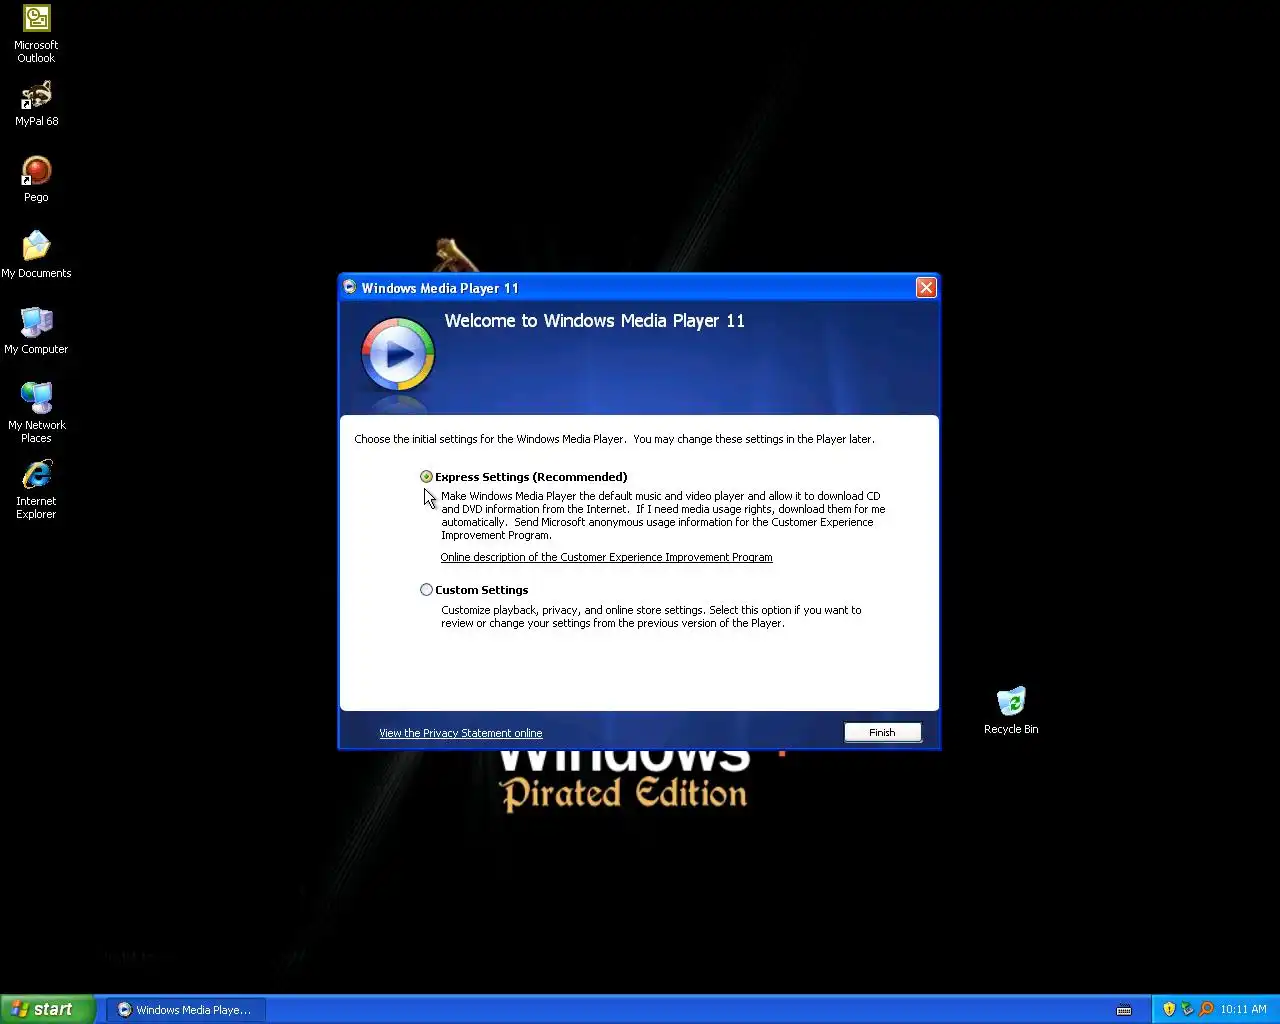Click the security shield tray icon

[x=1169, y=1010]
